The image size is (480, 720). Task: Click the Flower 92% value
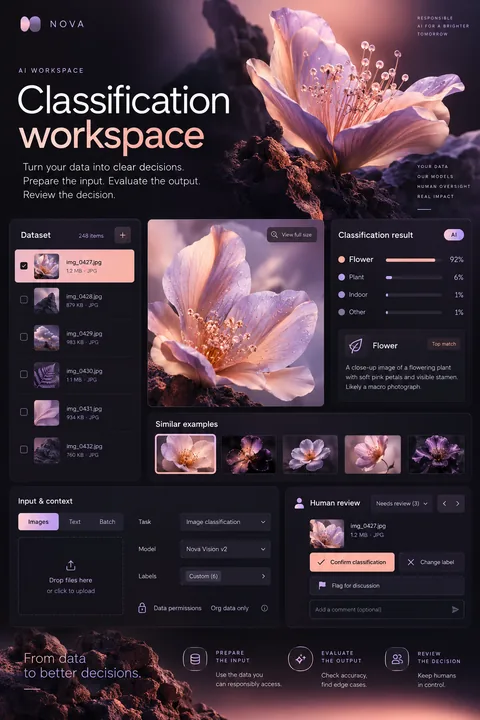click(x=456, y=259)
